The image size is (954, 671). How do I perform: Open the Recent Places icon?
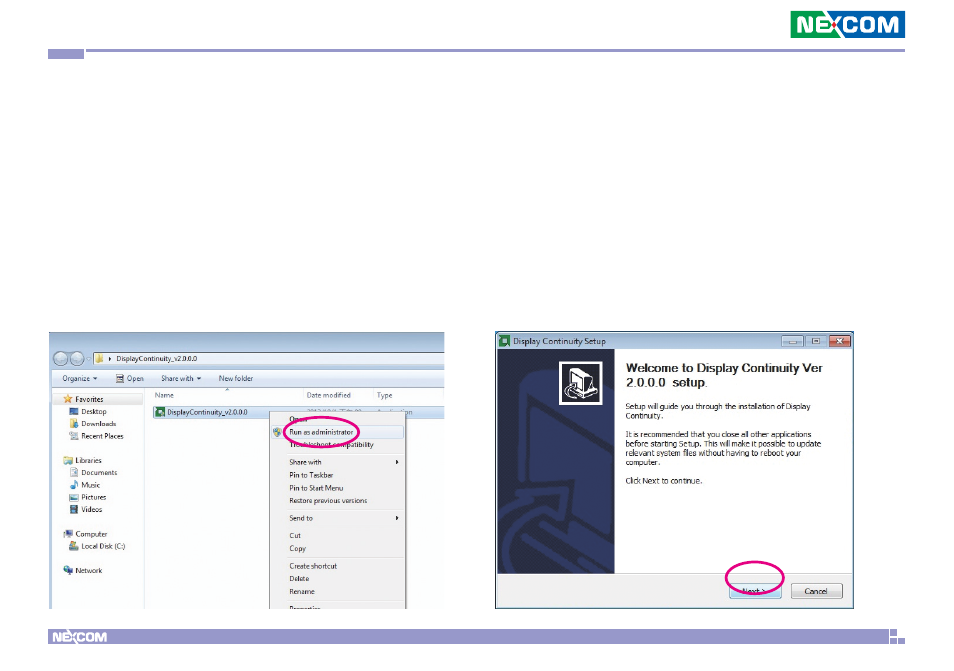[74, 436]
